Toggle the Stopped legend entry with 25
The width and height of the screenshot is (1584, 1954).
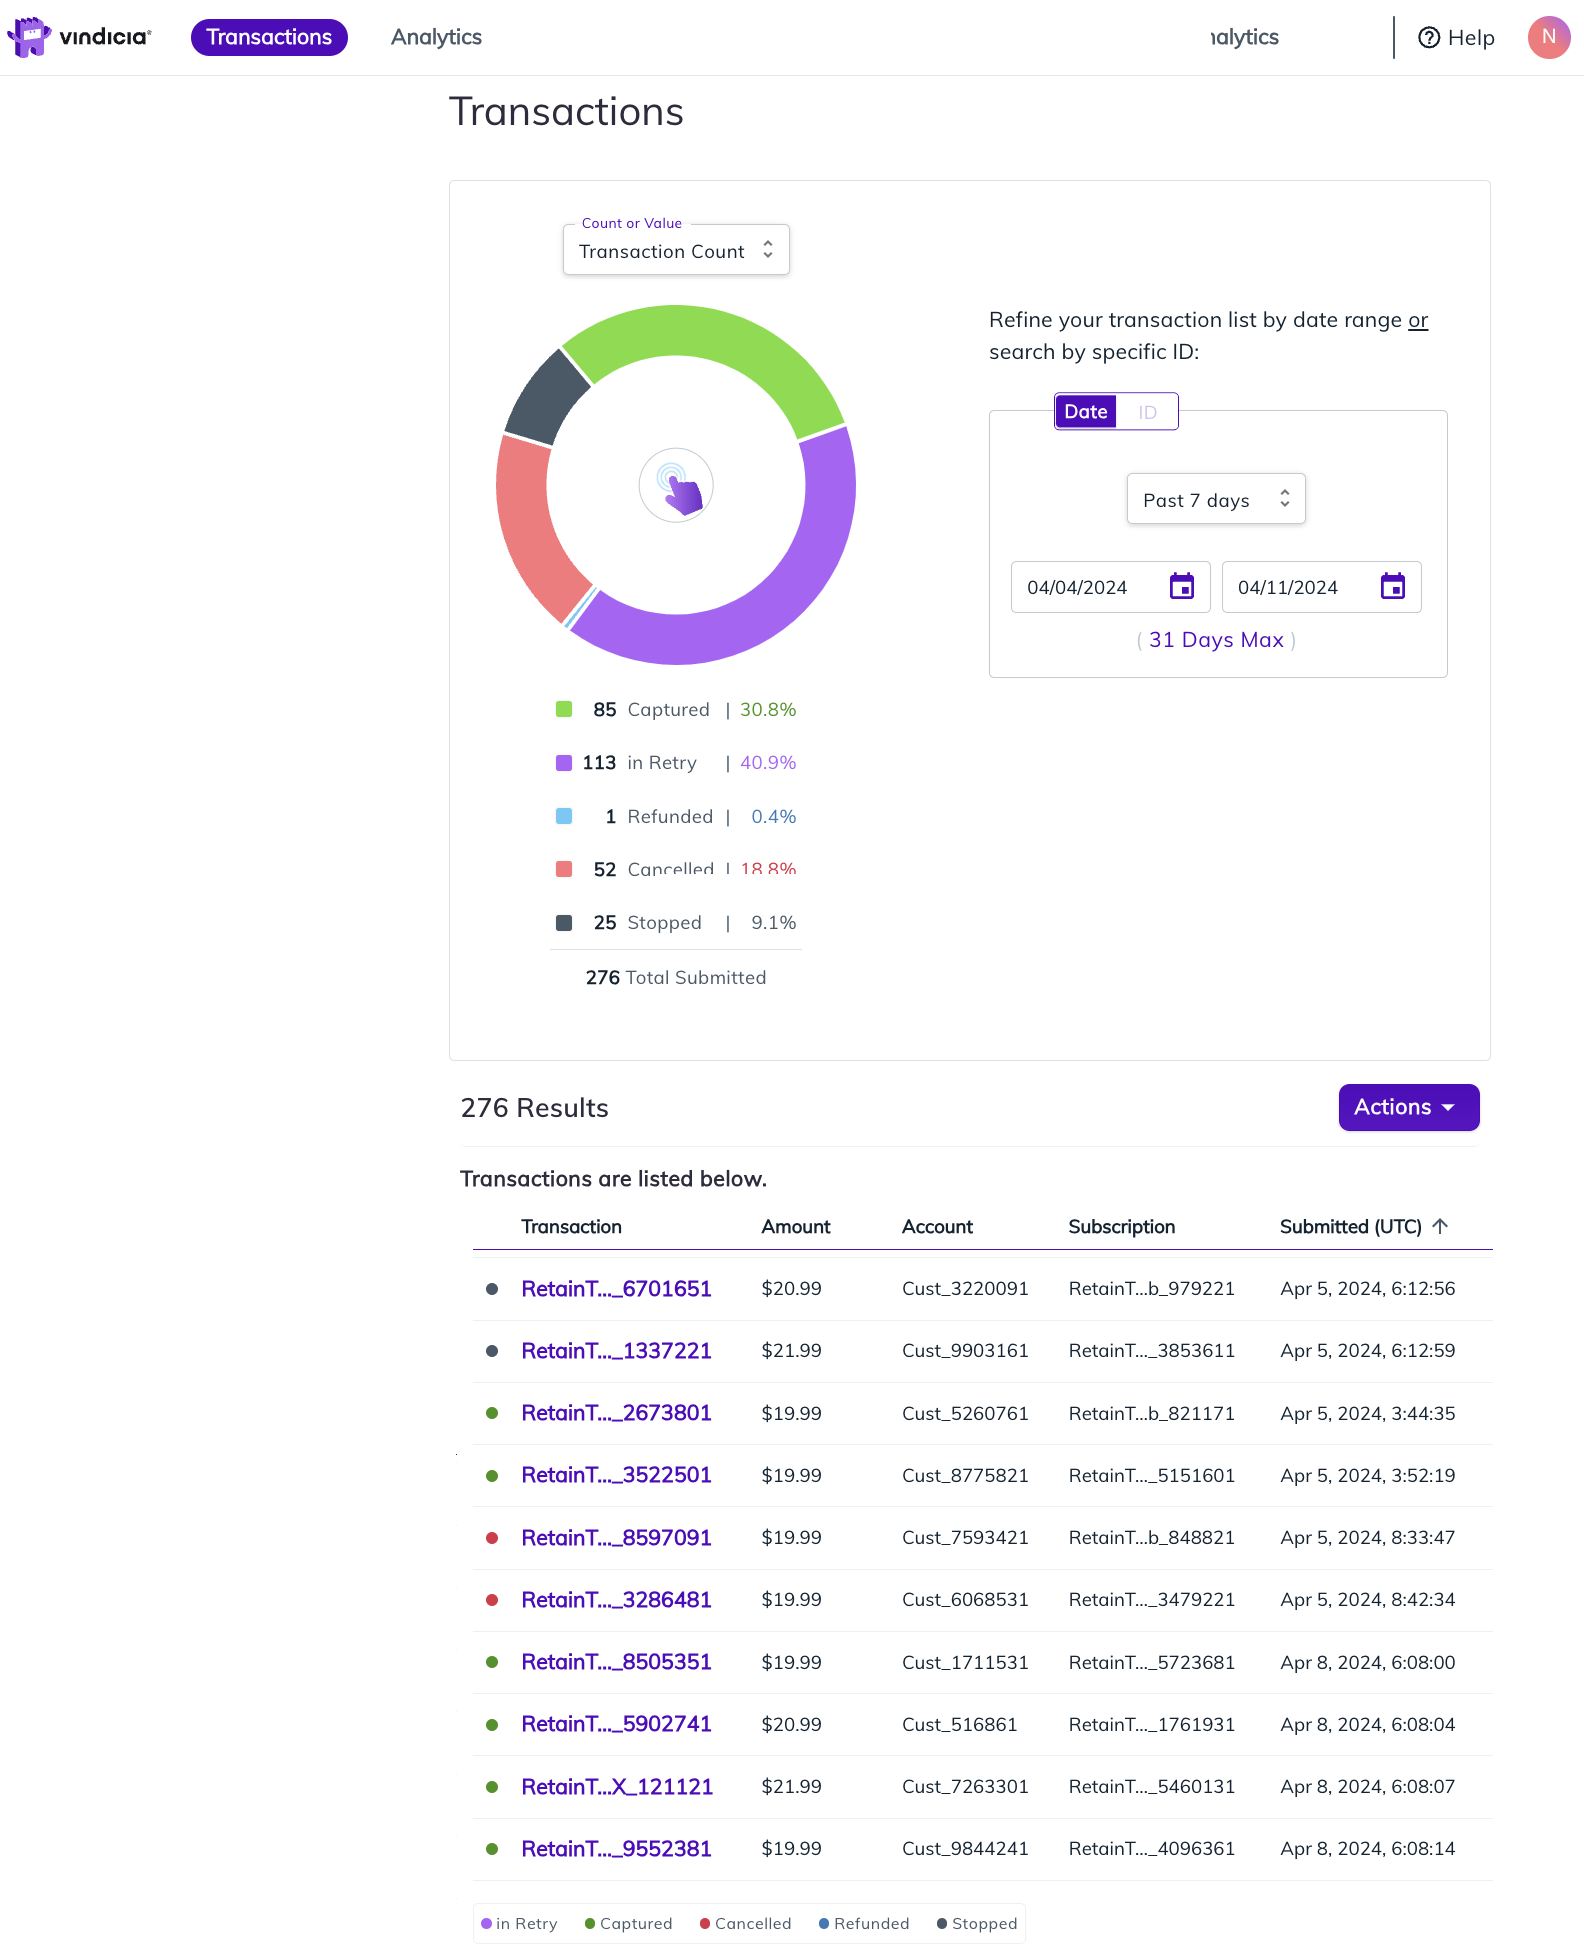(676, 923)
